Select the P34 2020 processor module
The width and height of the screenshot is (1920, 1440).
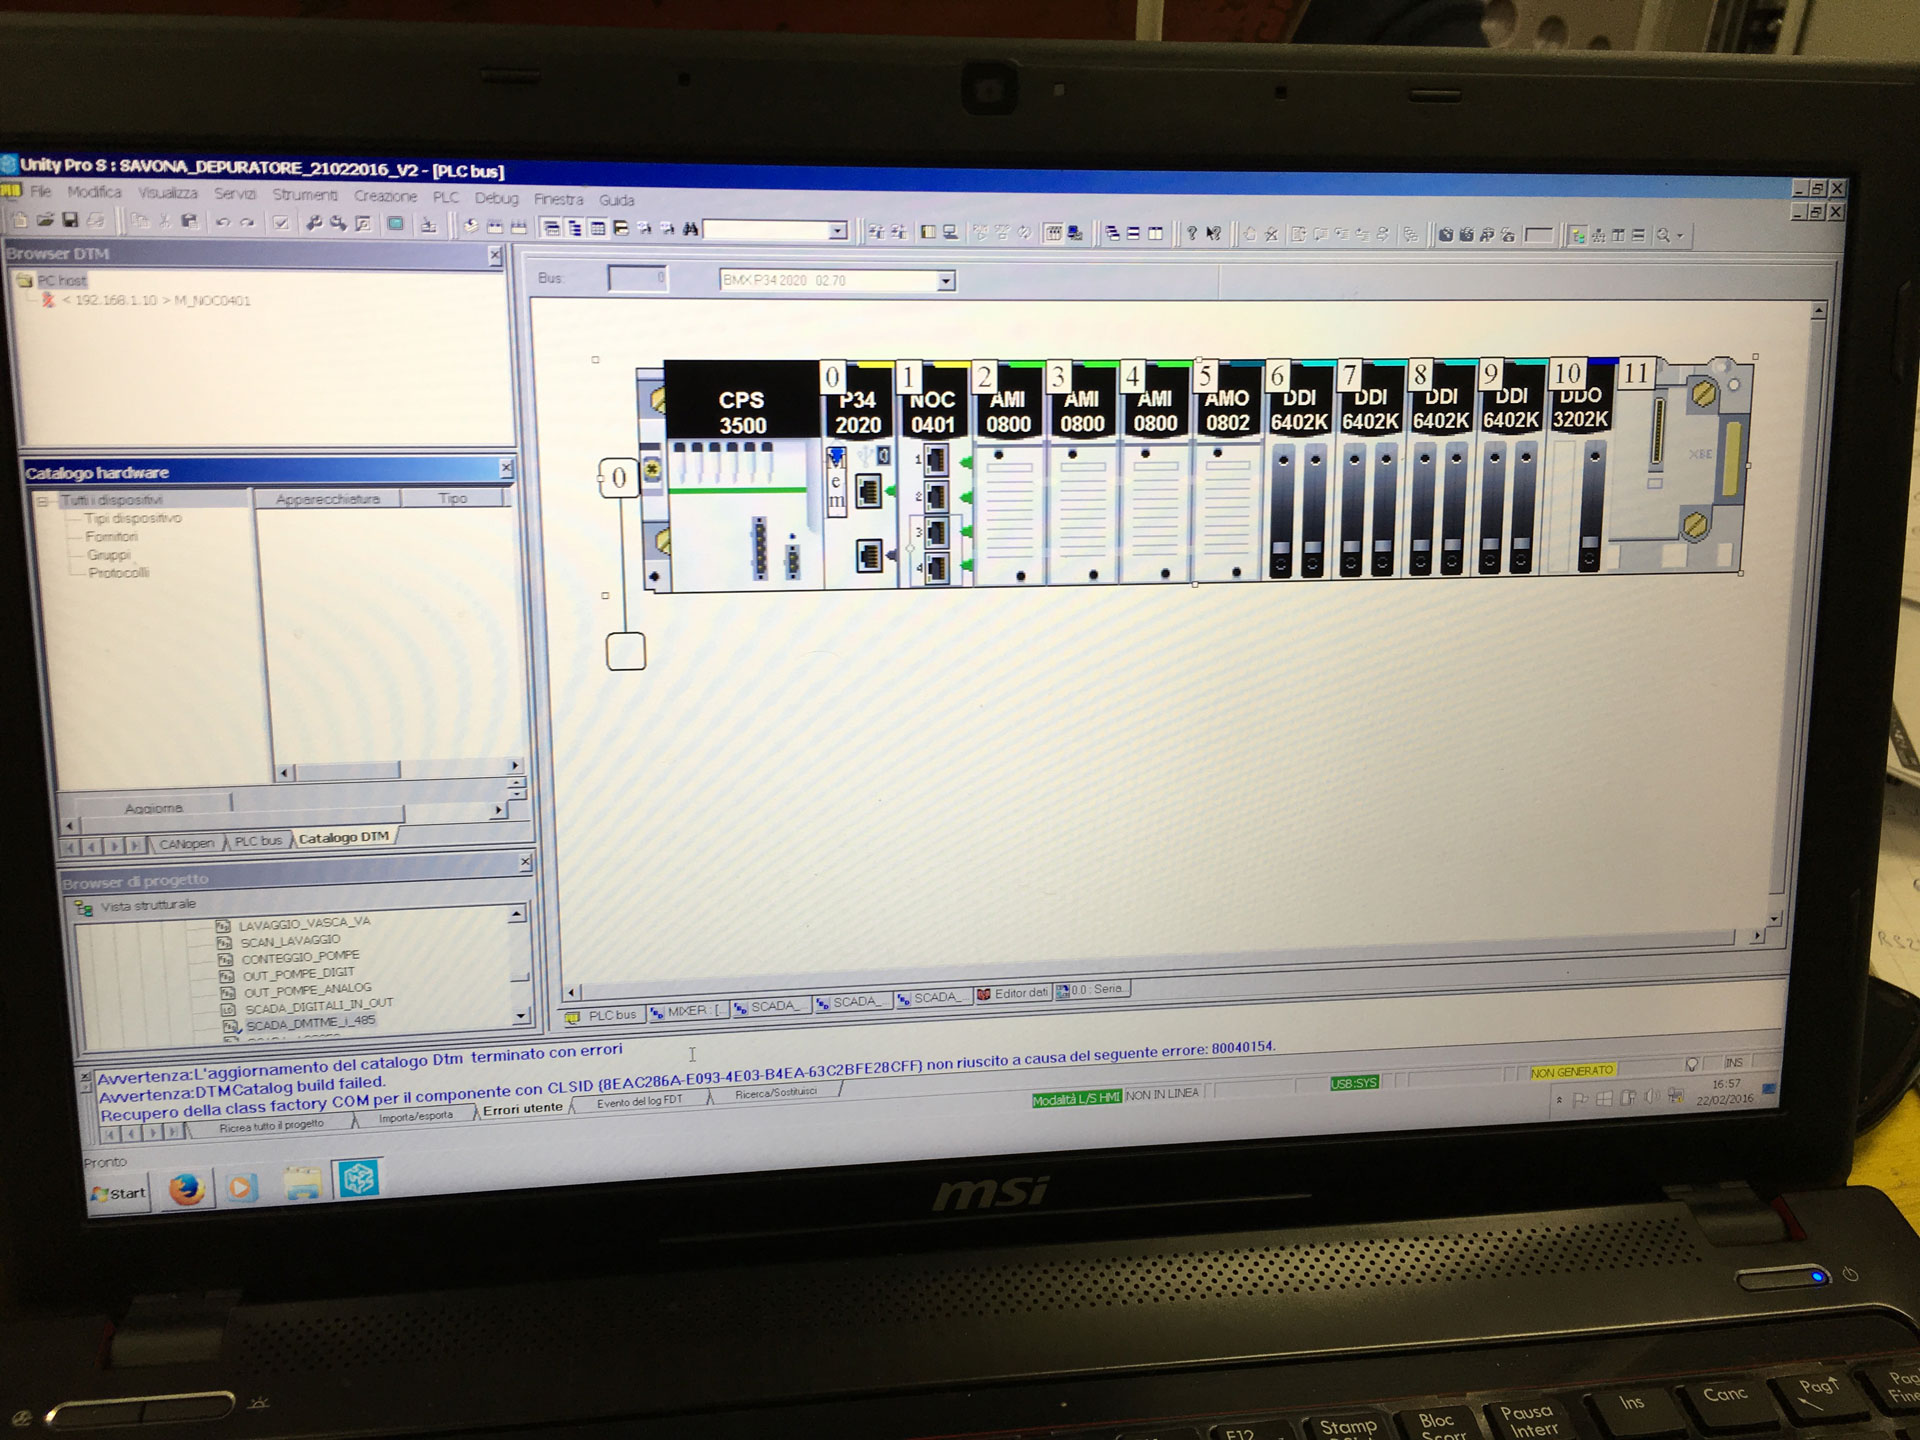click(858, 475)
